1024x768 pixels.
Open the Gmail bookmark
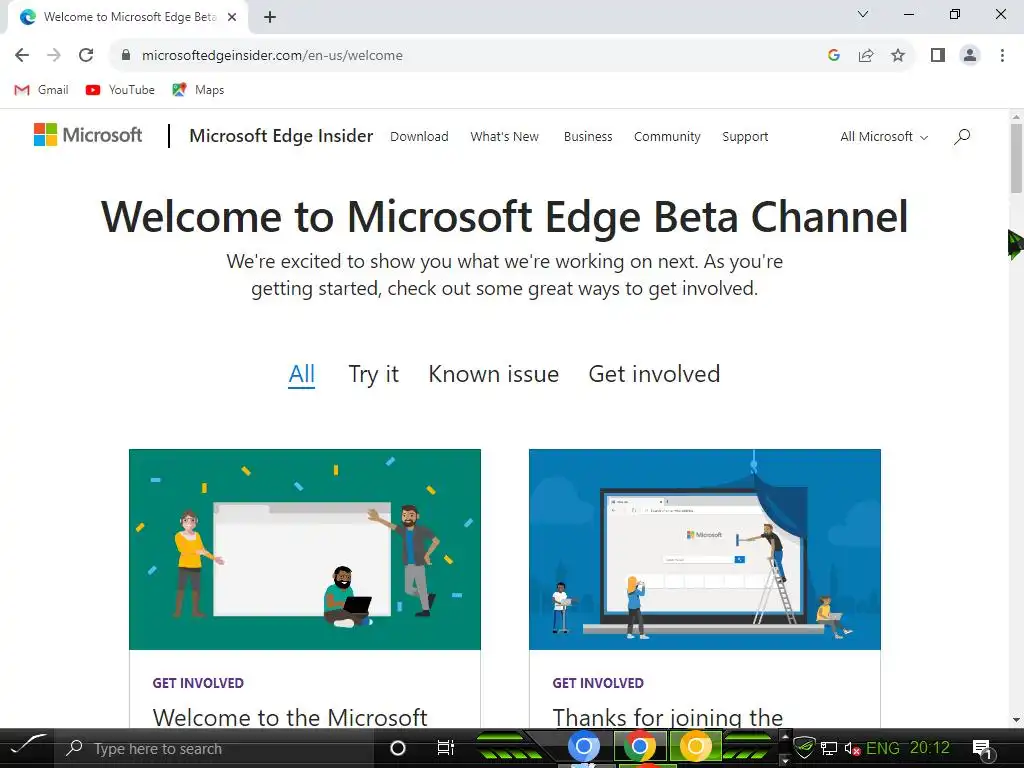pos(41,90)
